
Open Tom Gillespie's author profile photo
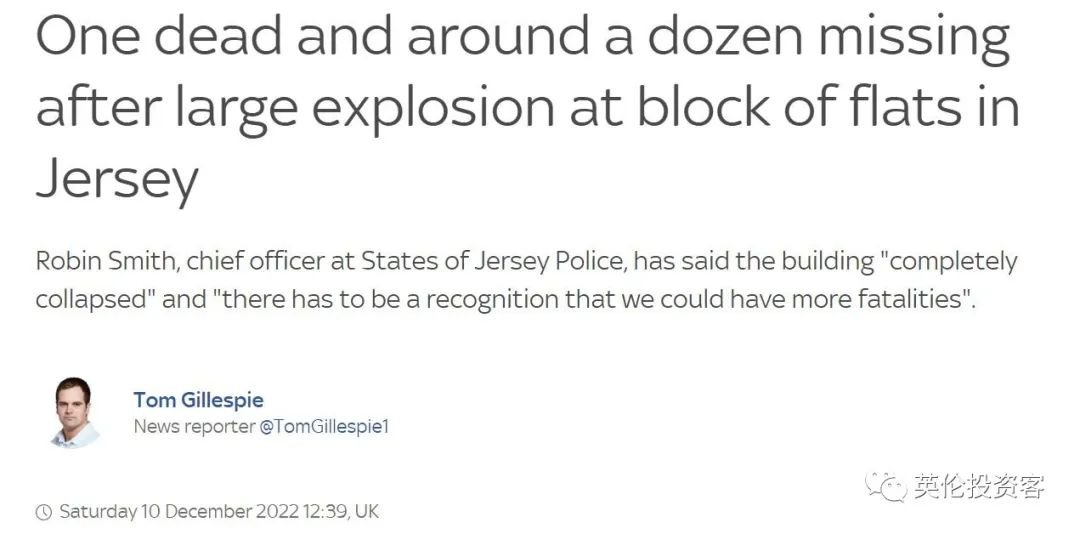pyautogui.click(x=73, y=412)
